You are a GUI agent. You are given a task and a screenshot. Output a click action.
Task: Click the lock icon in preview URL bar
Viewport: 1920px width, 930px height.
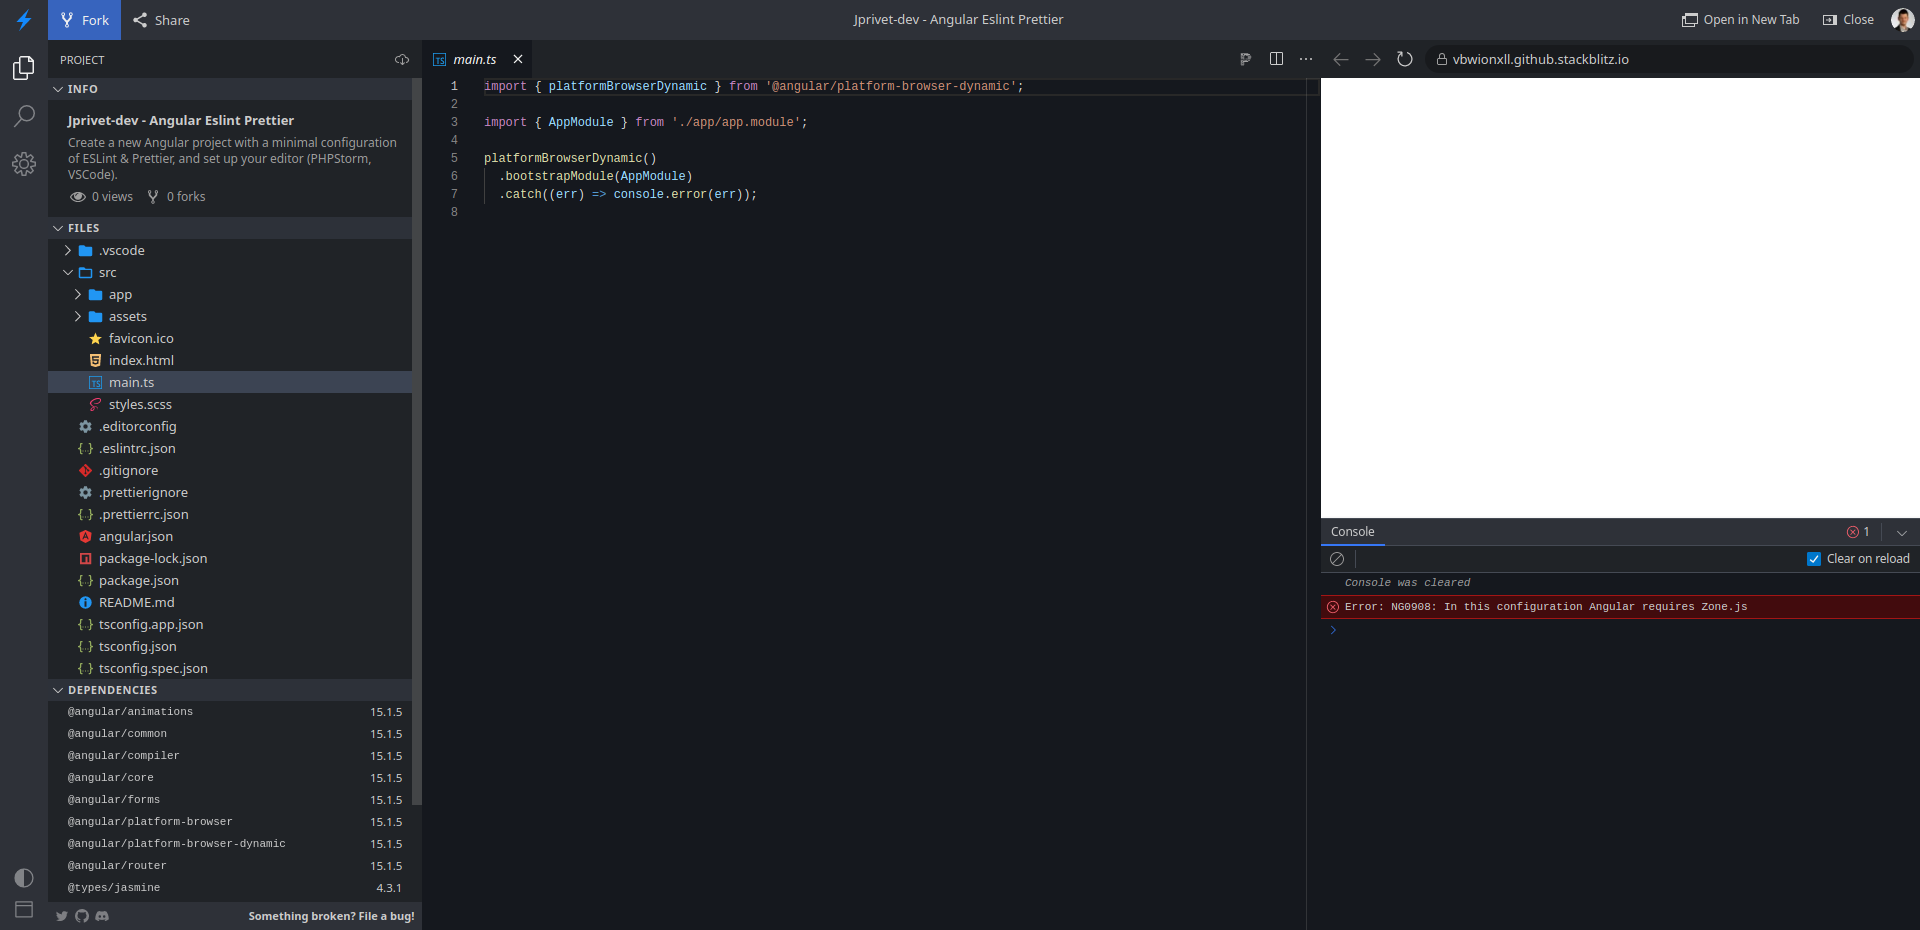[x=1442, y=60]
